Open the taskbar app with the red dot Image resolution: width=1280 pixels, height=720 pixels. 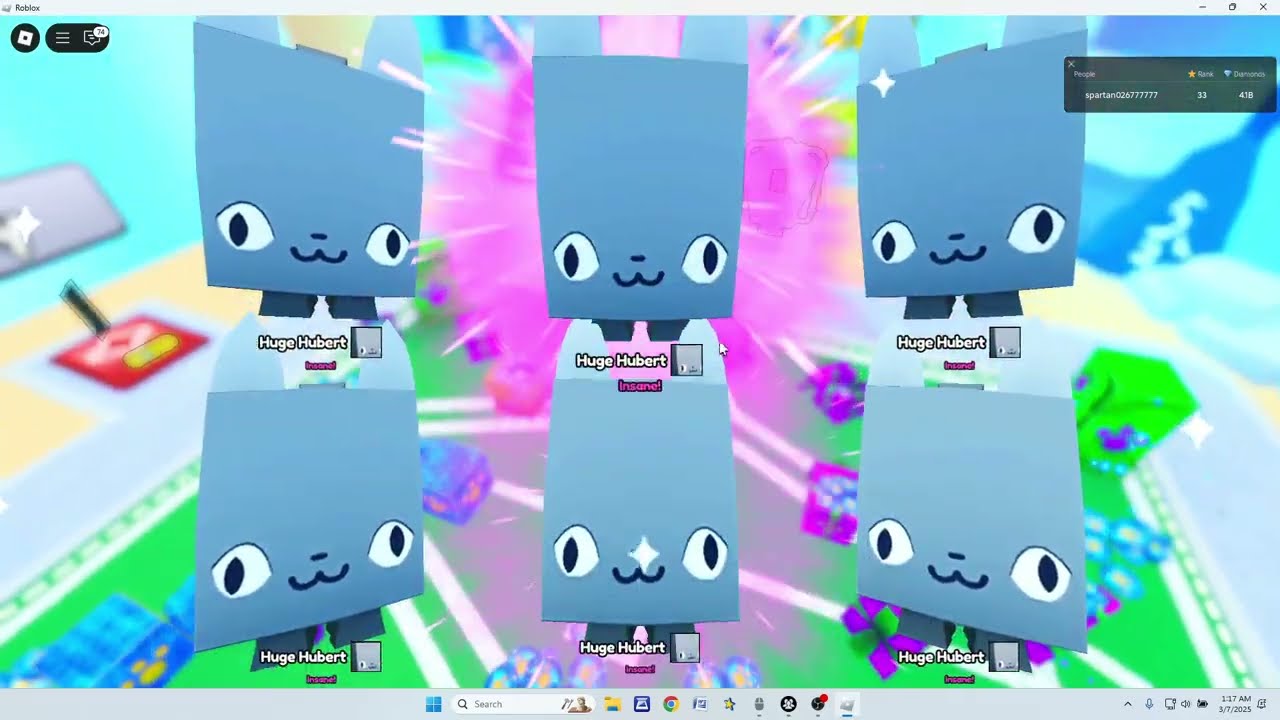[818, 704]
